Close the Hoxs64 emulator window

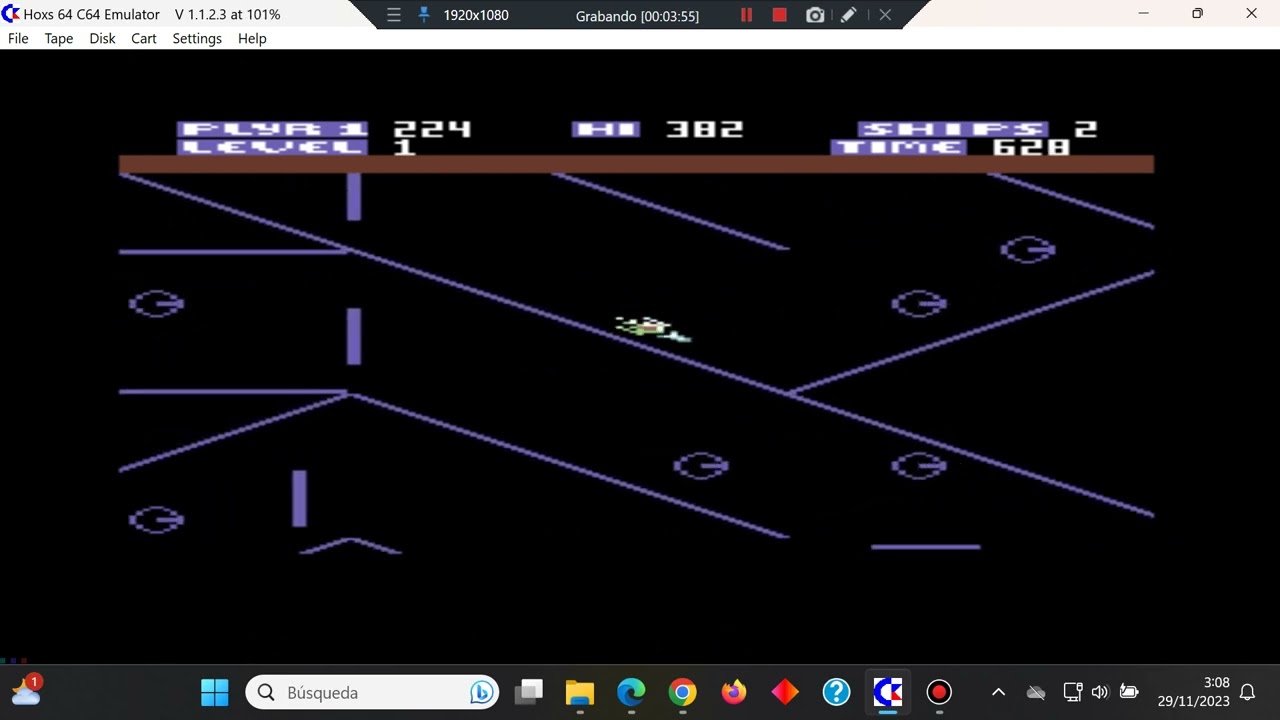coord(1251,14)
